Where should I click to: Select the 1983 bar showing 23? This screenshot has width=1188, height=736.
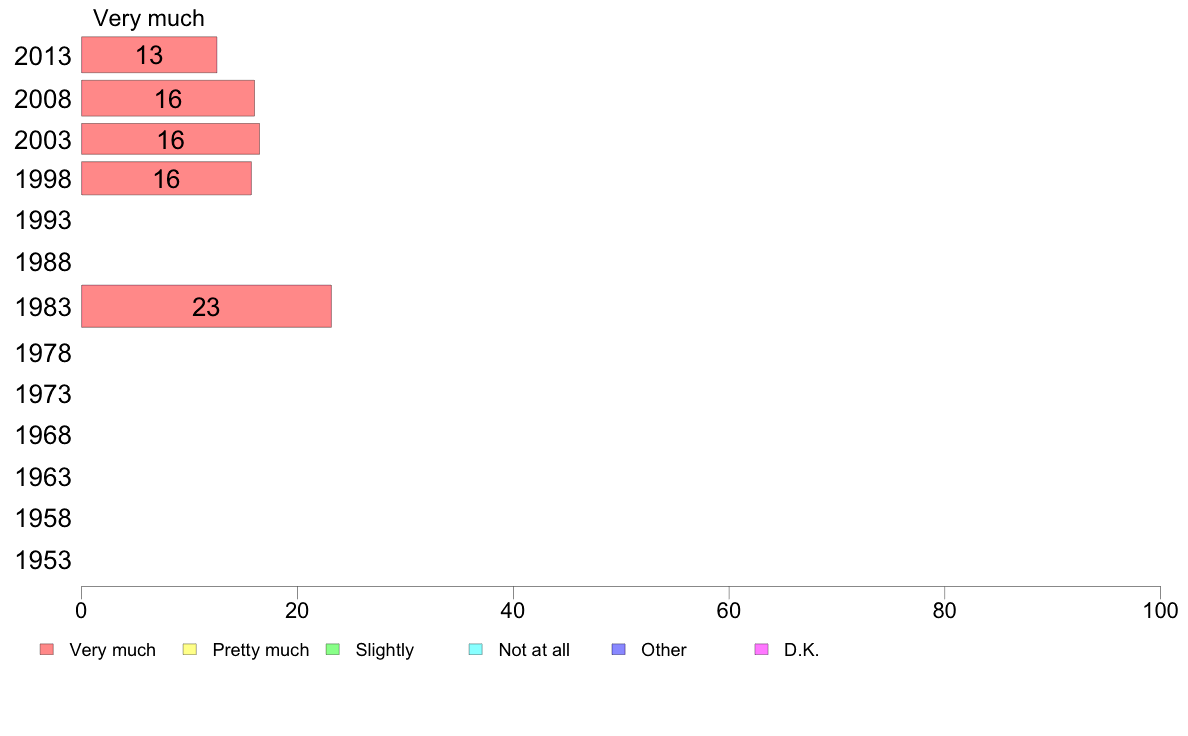click(206, 307)
